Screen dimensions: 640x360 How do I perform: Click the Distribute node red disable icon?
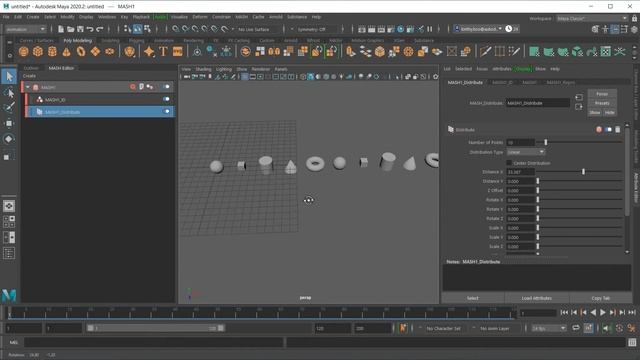click(x=599, y=129)
